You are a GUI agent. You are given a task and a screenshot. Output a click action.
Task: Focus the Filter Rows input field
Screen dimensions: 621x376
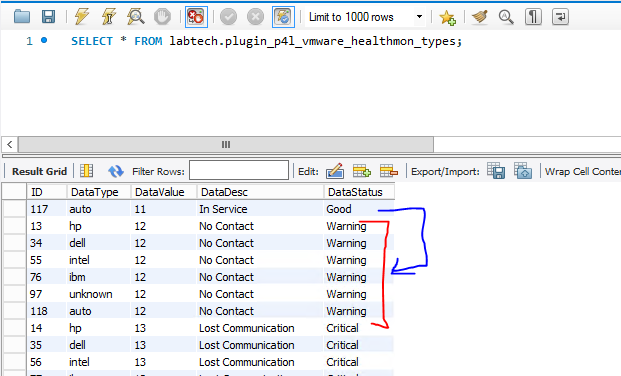[x=239, y=170]
